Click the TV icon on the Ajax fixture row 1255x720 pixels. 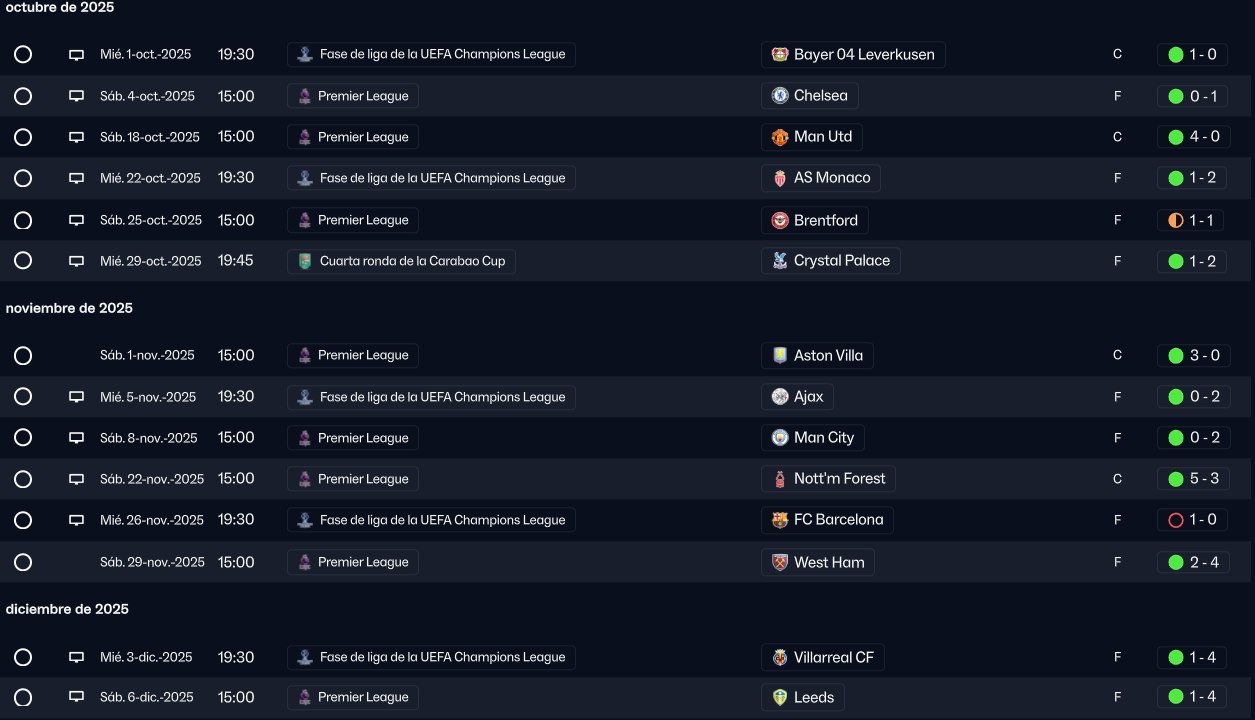pyautogui.click(x=76, y=397)
